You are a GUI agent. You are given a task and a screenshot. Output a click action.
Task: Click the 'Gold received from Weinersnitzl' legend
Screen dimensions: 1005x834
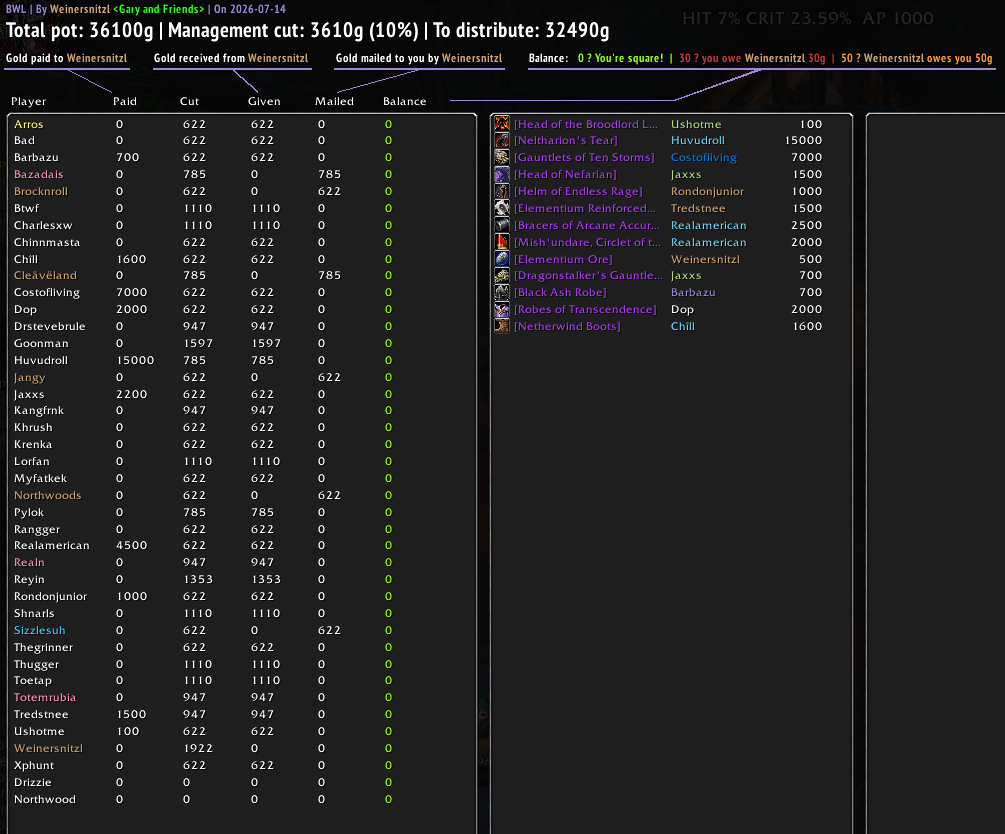click(x=231, y=58)
